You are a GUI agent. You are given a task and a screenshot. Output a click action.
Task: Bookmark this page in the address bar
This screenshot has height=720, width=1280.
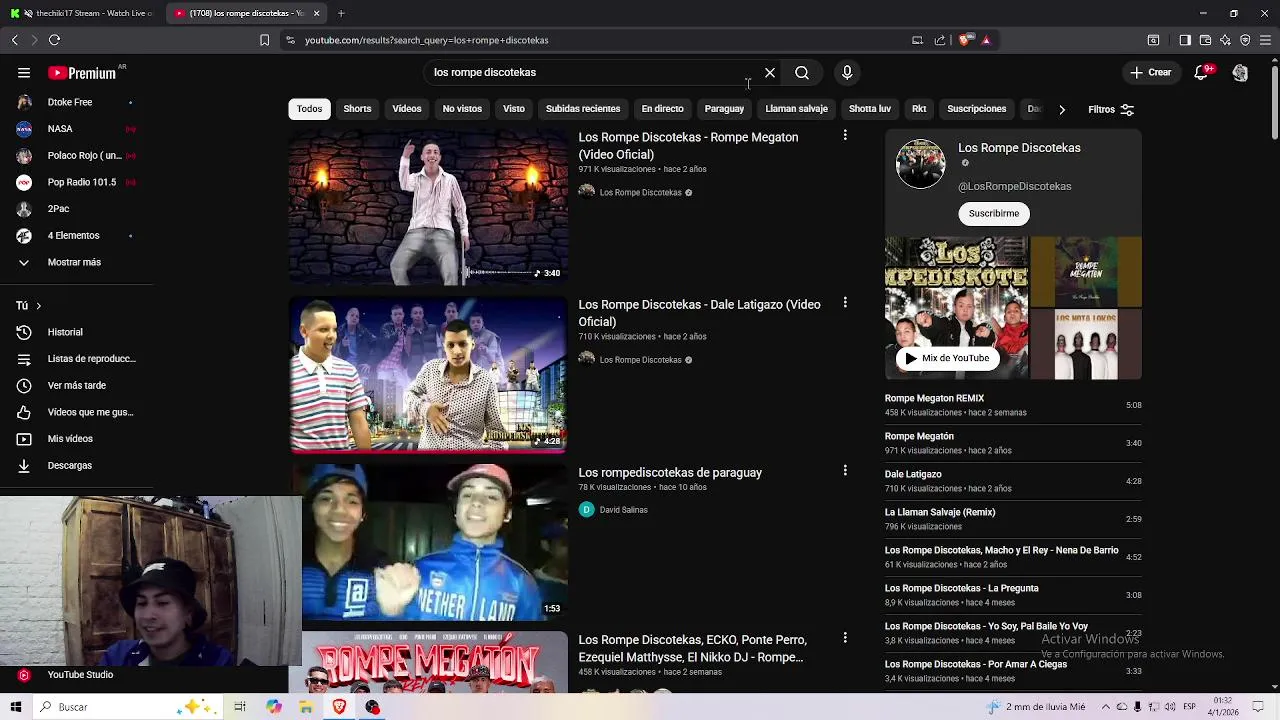click(264, 40)
